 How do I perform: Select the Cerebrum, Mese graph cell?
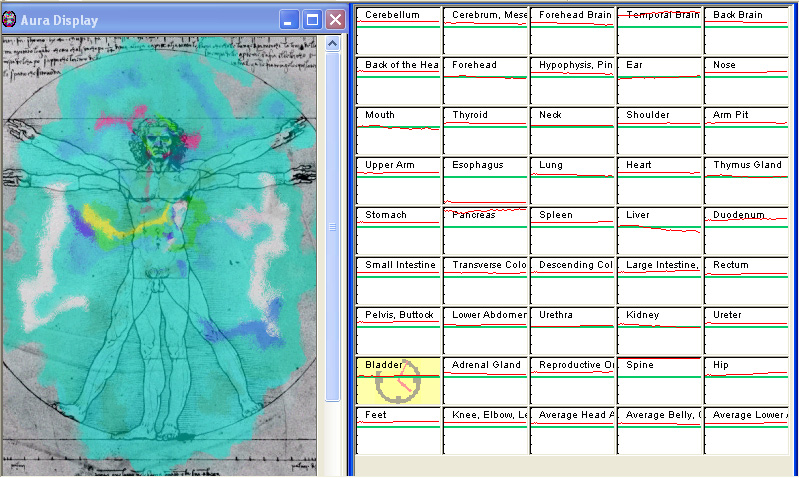pos(485,31)
